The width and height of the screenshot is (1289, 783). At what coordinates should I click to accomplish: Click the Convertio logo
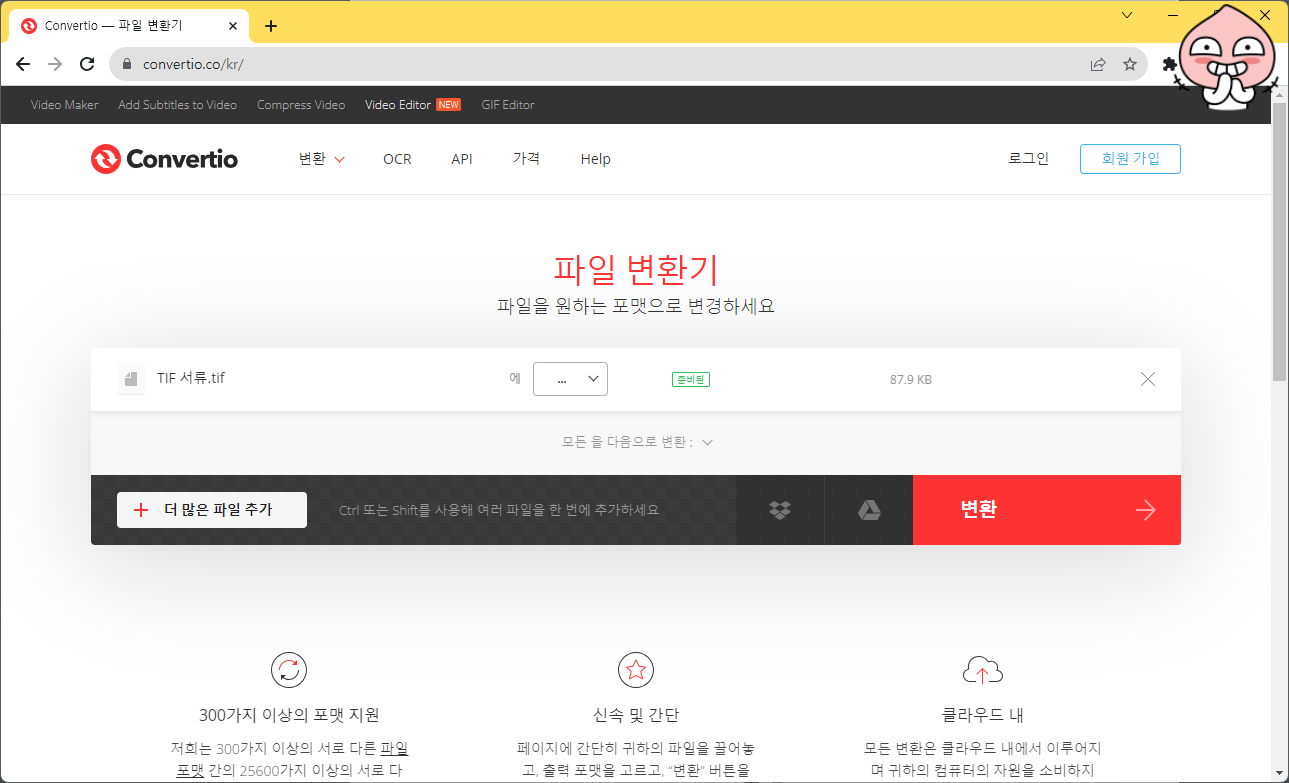(x=163, y=158)
